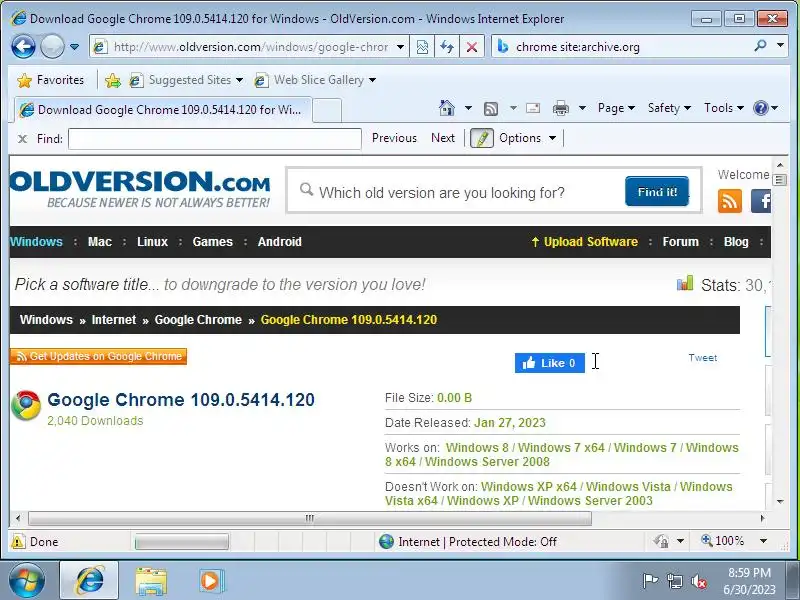Click the Home page icon

click(446, 108)
